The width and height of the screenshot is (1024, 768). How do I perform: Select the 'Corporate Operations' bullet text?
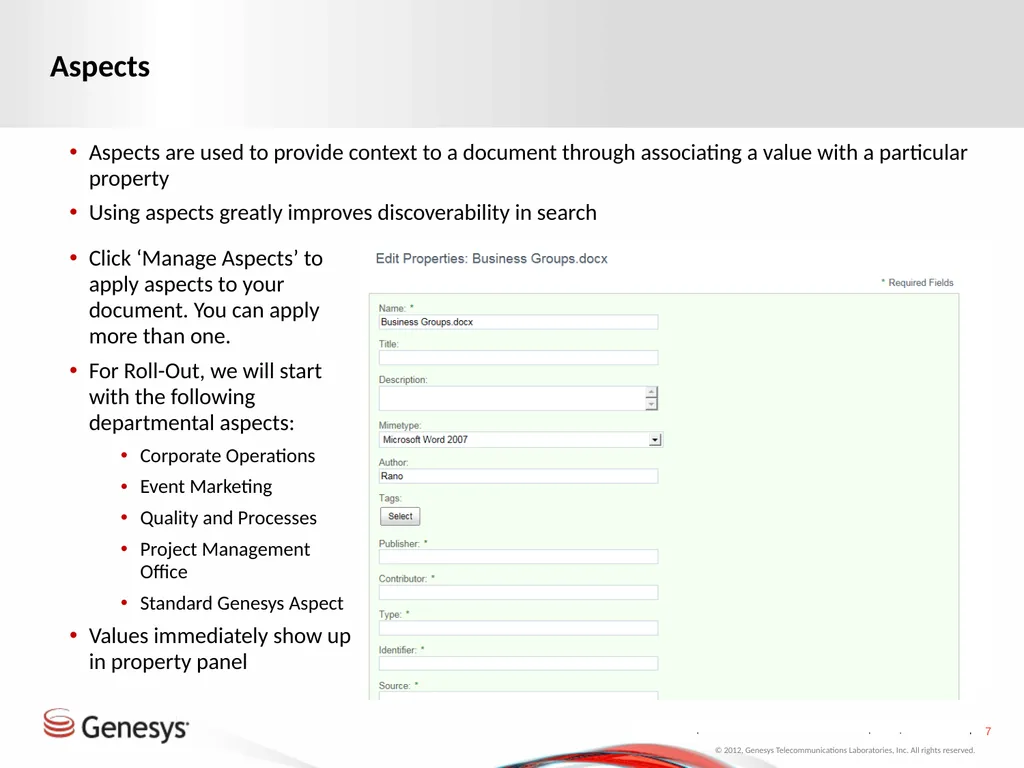tap(227, 456)
